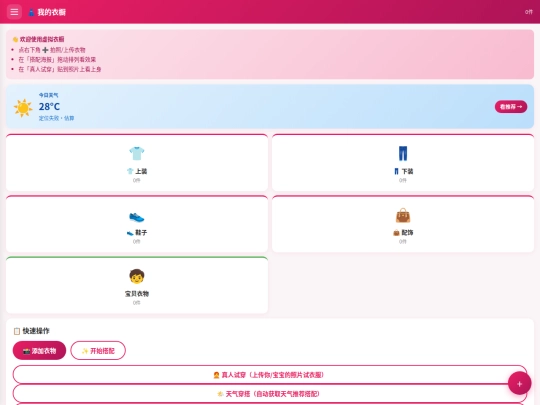Open the 配饰 accessories category card
Viewport: 540px width, 405px height.
403,224
